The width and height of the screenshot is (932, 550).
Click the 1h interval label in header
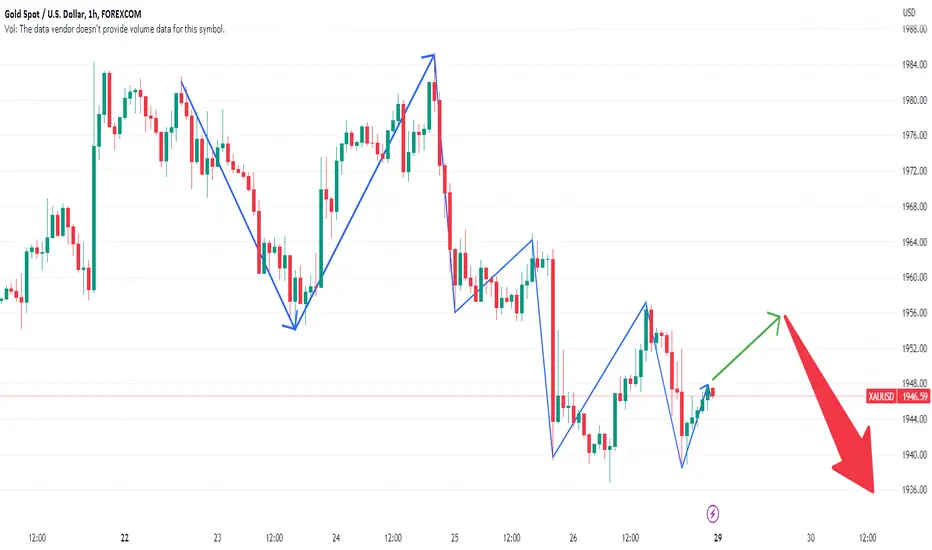pyautogui.click(x=93, y=14)
